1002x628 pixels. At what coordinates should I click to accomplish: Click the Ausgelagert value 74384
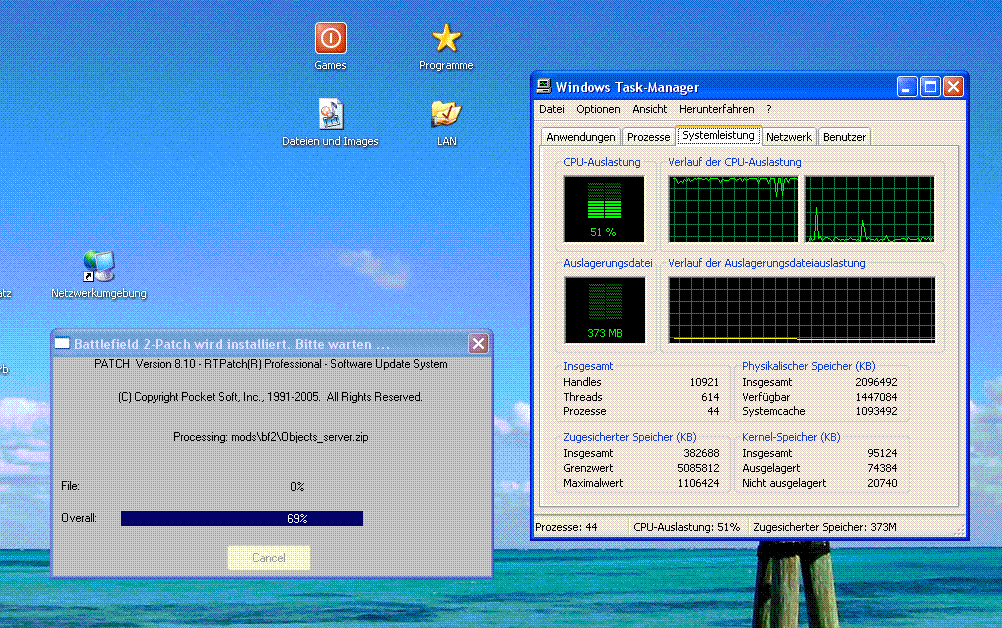pyautogui.click(x=882, y=468)
